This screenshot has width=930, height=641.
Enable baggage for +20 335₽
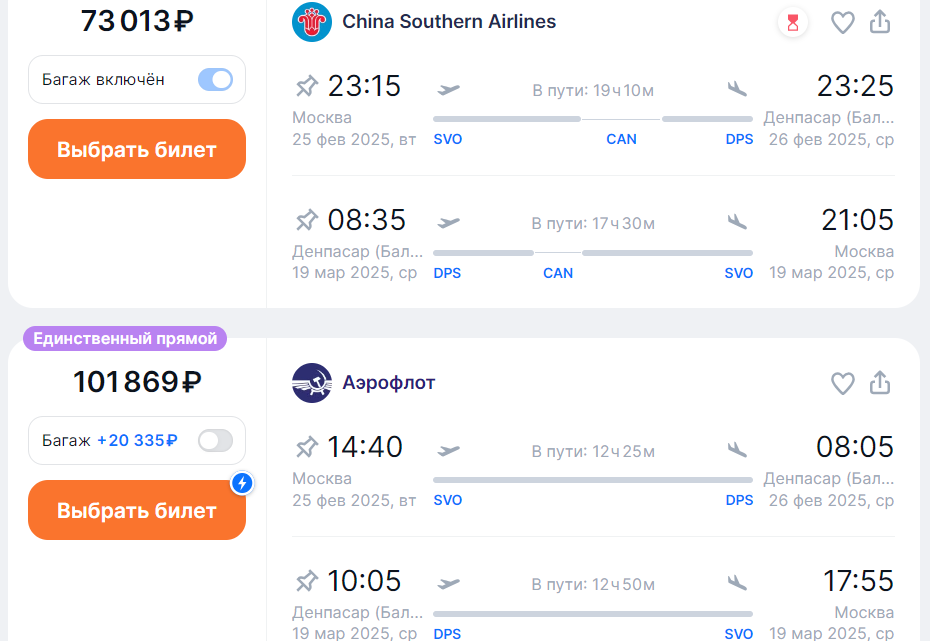(215, 441)
